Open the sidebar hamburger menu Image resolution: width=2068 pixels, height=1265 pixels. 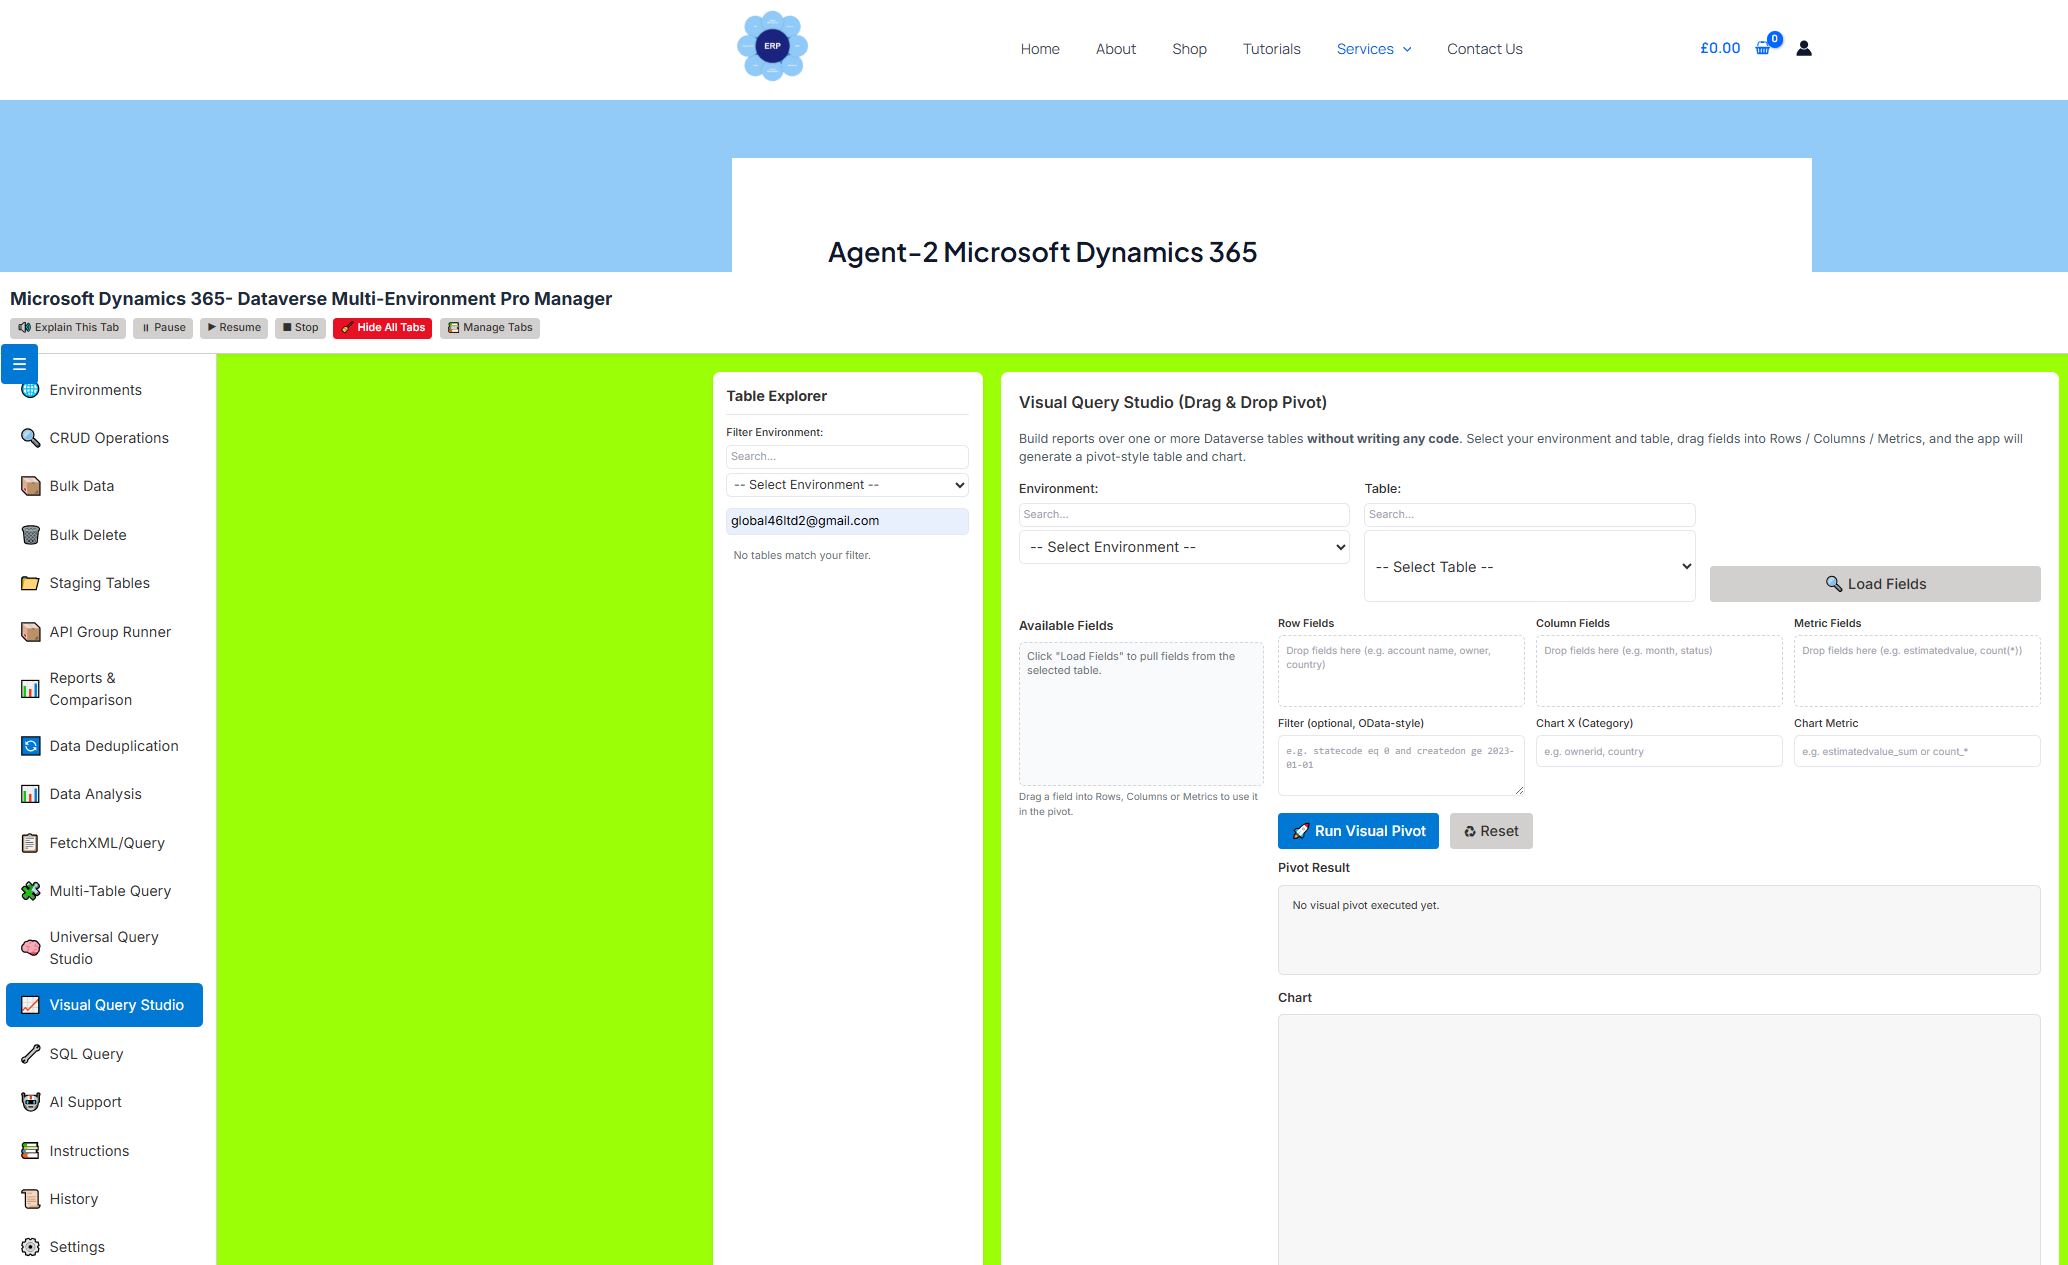(19, 363)
